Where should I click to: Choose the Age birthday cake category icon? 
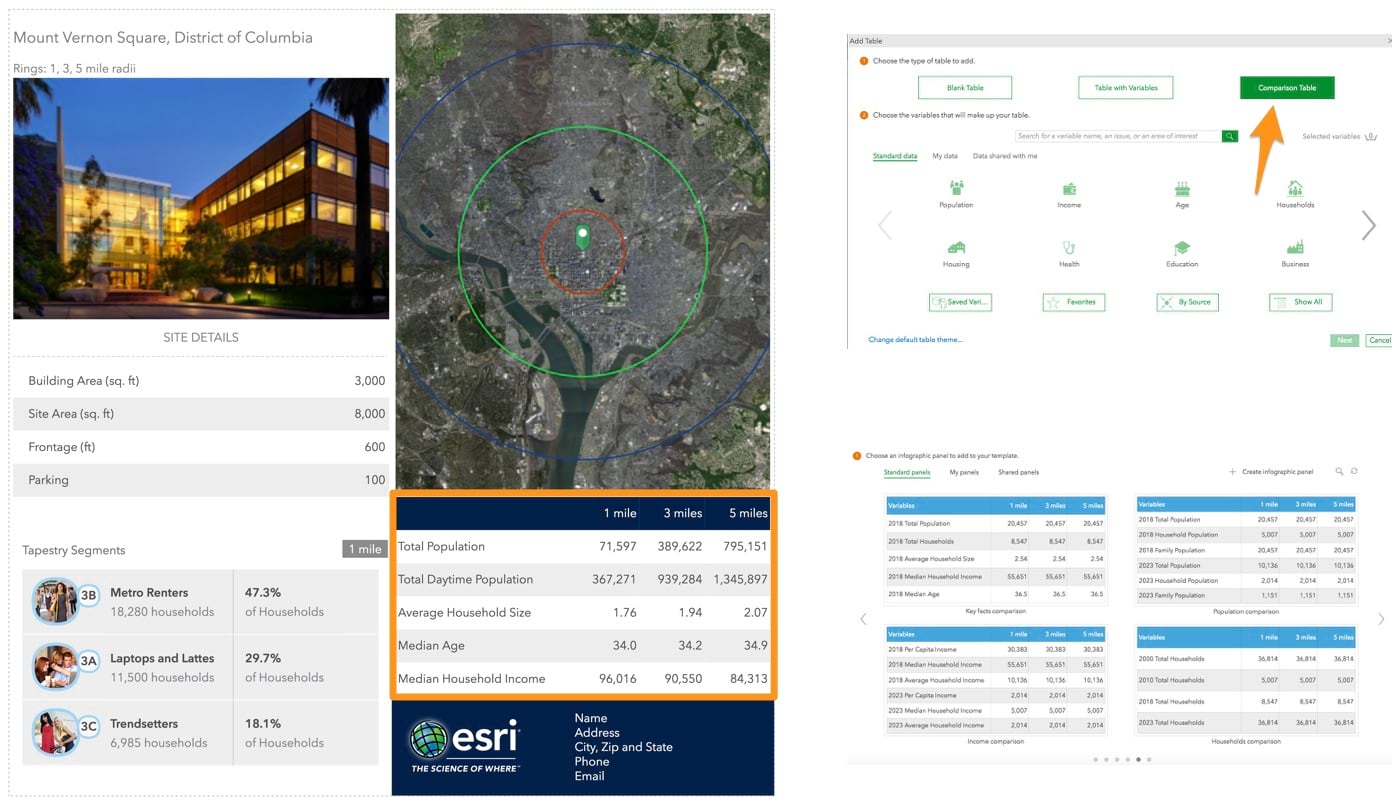point(1182,188)
